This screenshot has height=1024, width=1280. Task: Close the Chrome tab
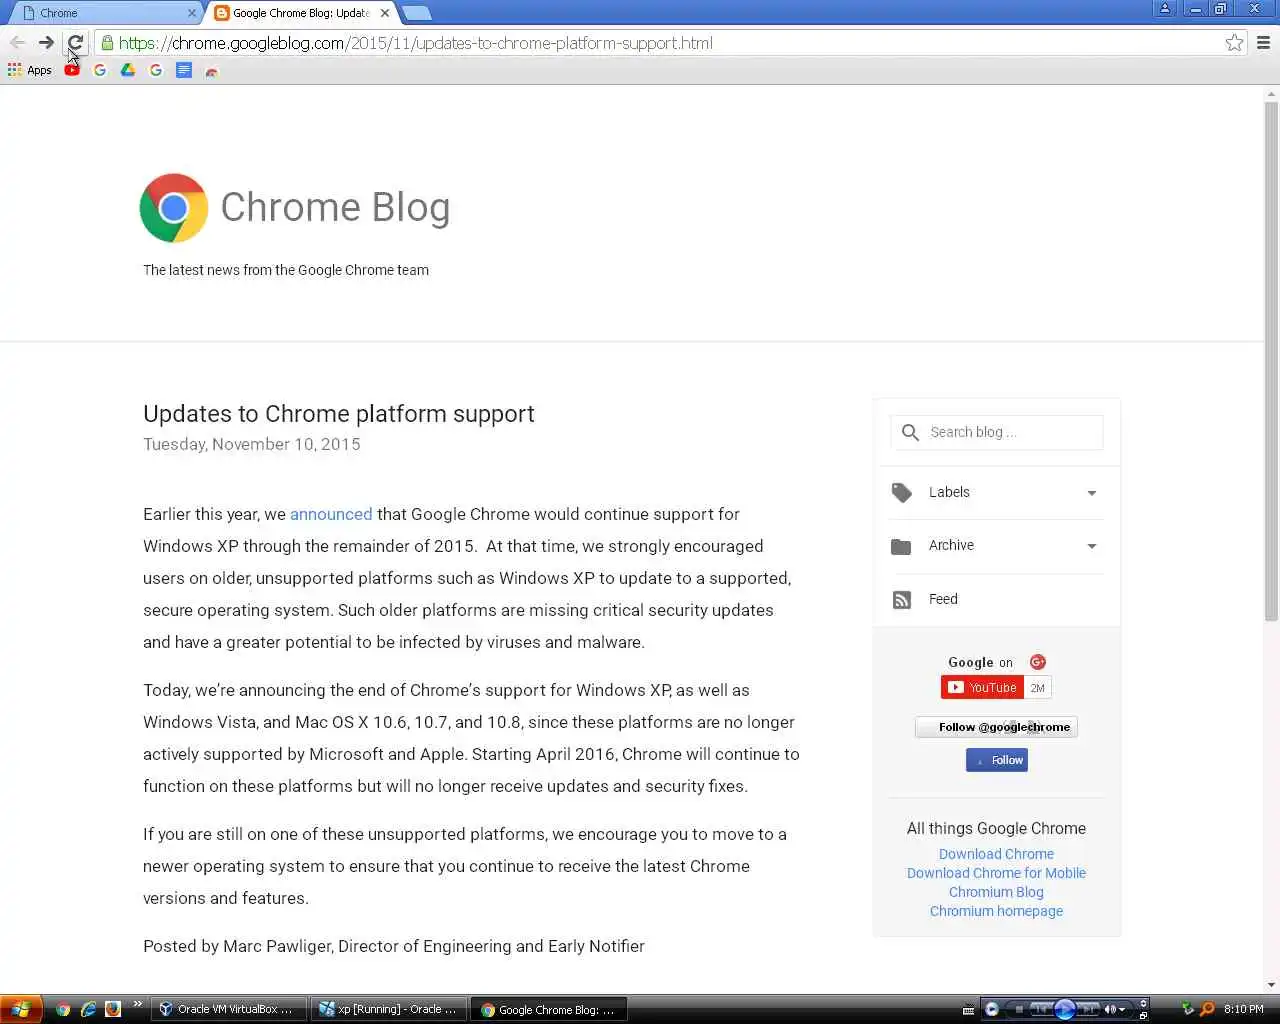point(192,13)
